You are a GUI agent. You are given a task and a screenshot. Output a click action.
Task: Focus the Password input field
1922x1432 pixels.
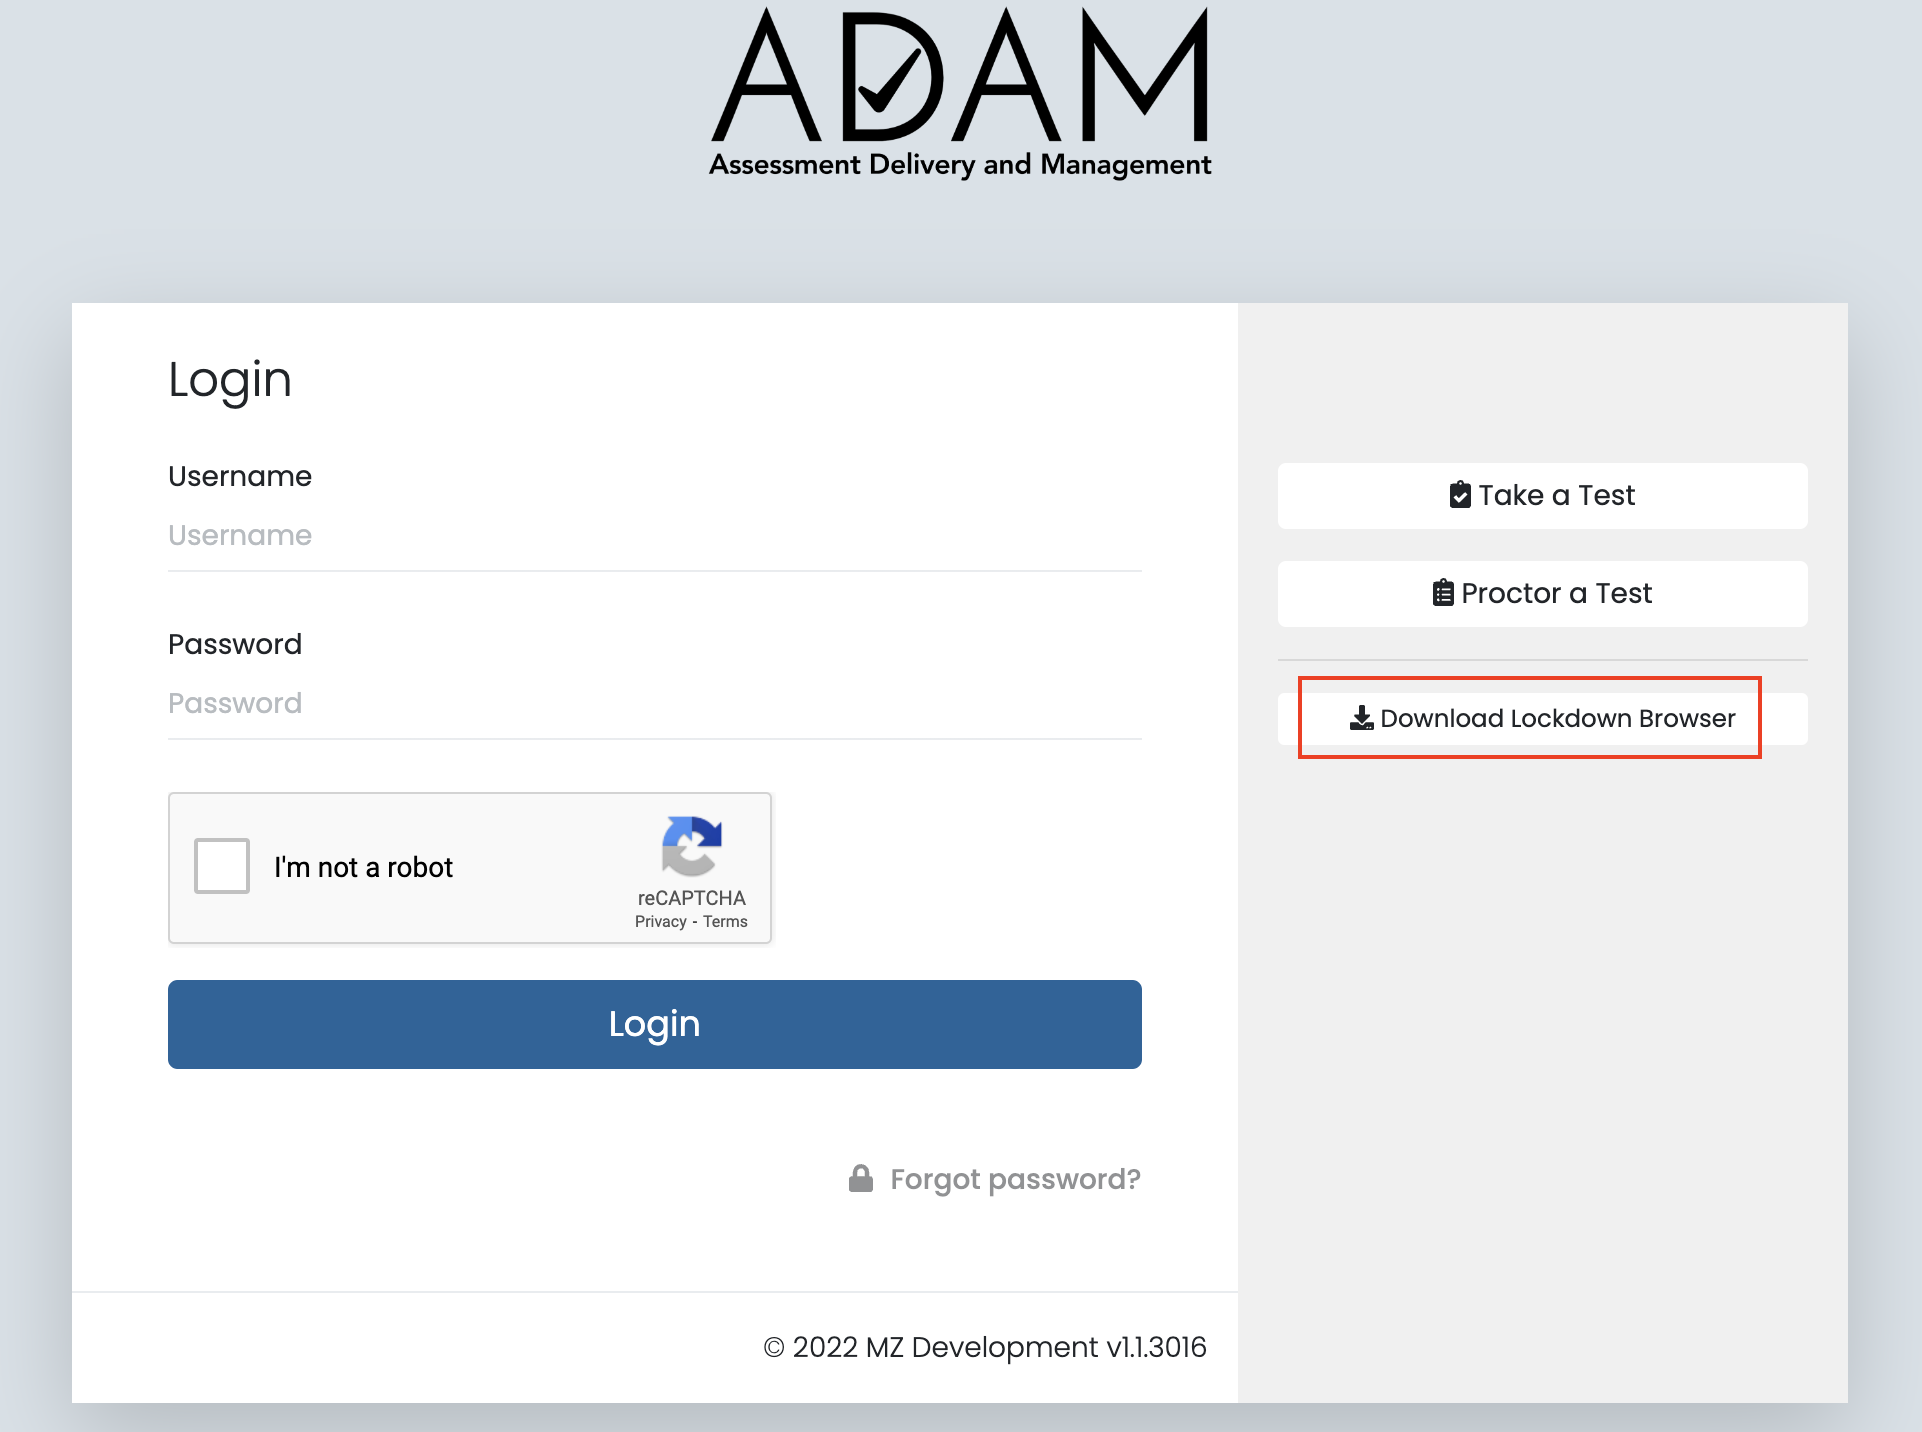point(654,704)
